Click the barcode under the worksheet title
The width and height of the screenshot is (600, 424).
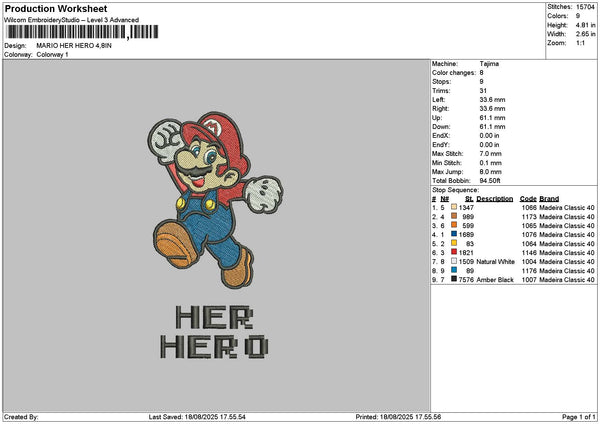click(82, 32)
